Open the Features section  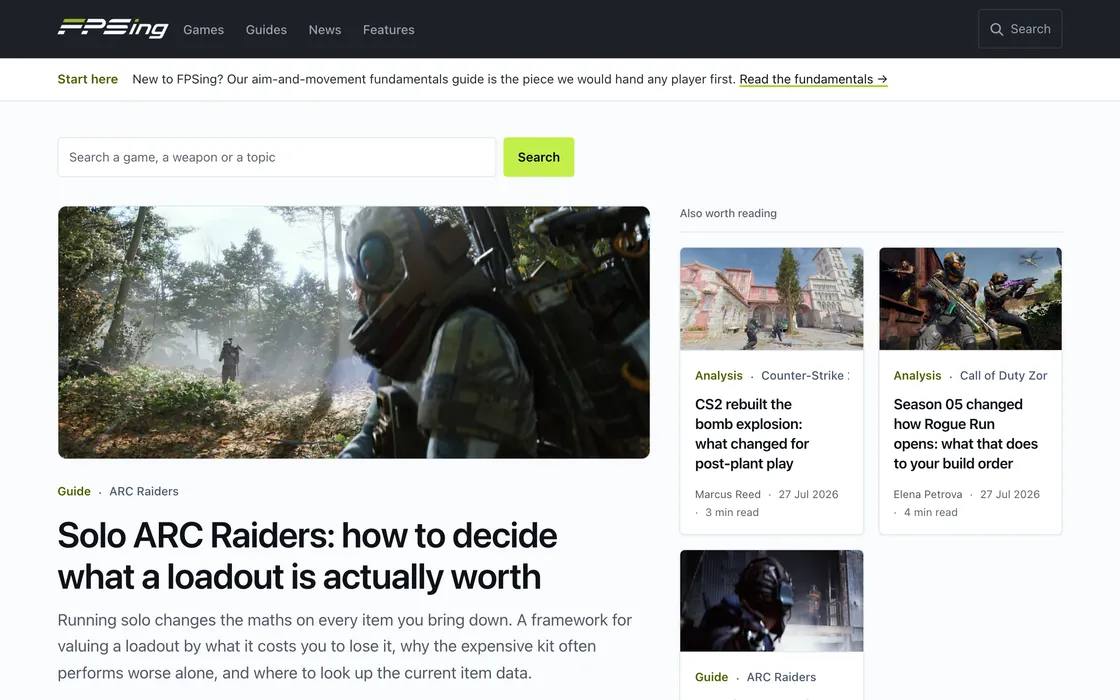(x=389, y=29)
